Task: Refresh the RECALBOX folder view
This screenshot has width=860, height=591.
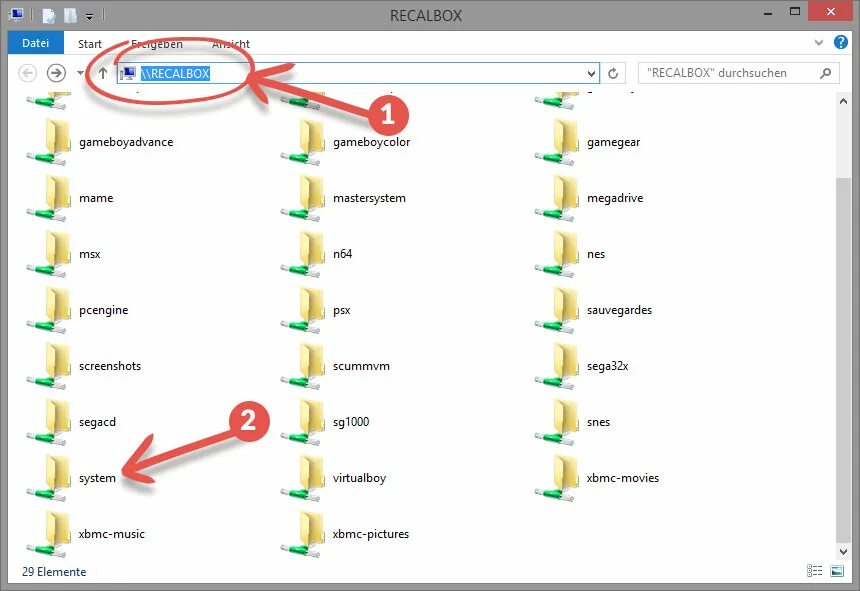Action: (x=613, y=73)
